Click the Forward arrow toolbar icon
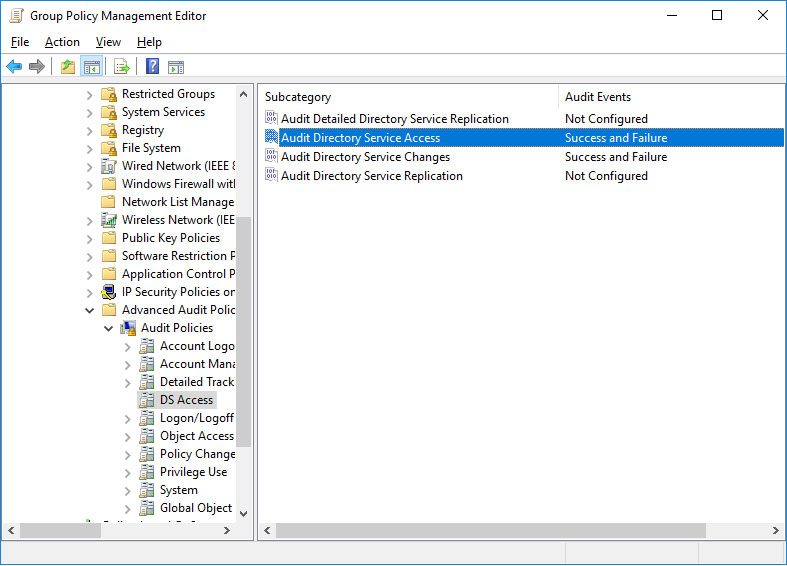787x566 pixels. click(37, 66)
